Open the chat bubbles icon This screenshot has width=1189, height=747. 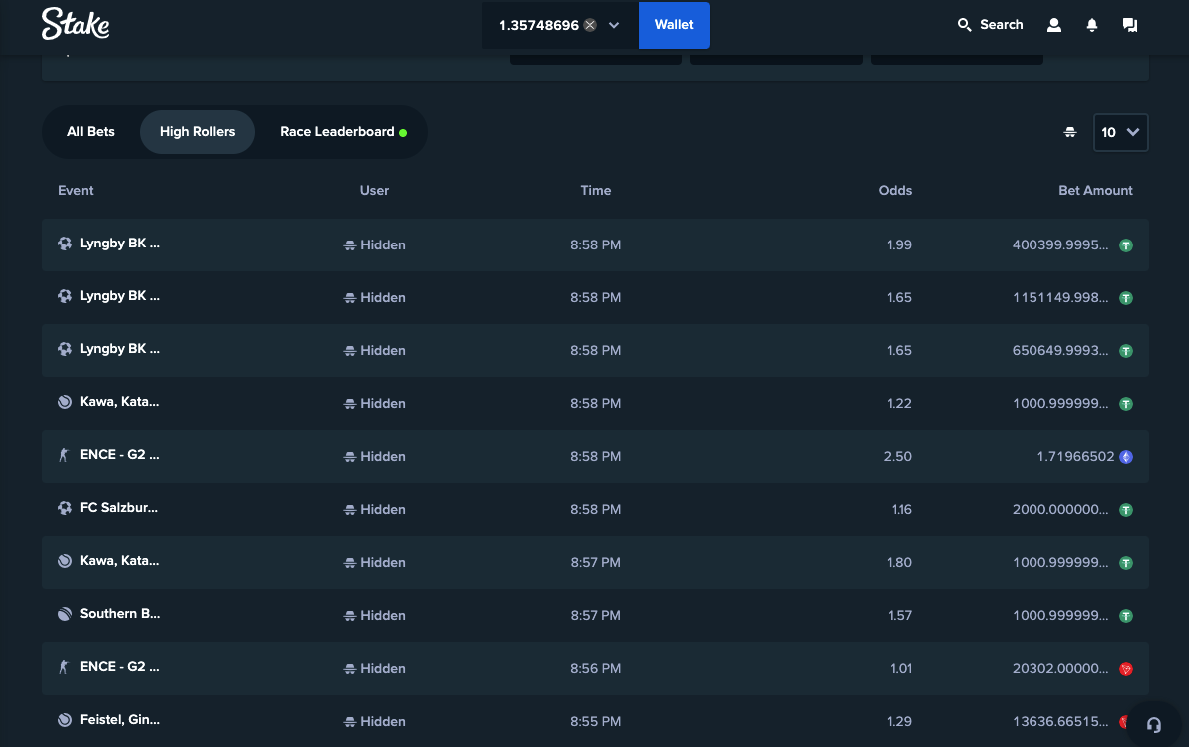coord(1129,25)
